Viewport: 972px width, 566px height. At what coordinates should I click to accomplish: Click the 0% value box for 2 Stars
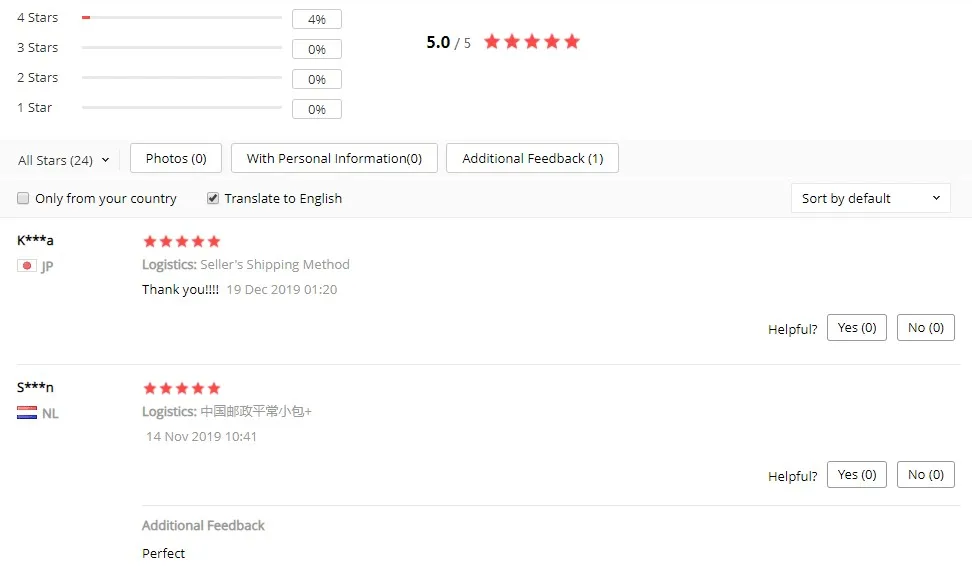pos(317,79)
